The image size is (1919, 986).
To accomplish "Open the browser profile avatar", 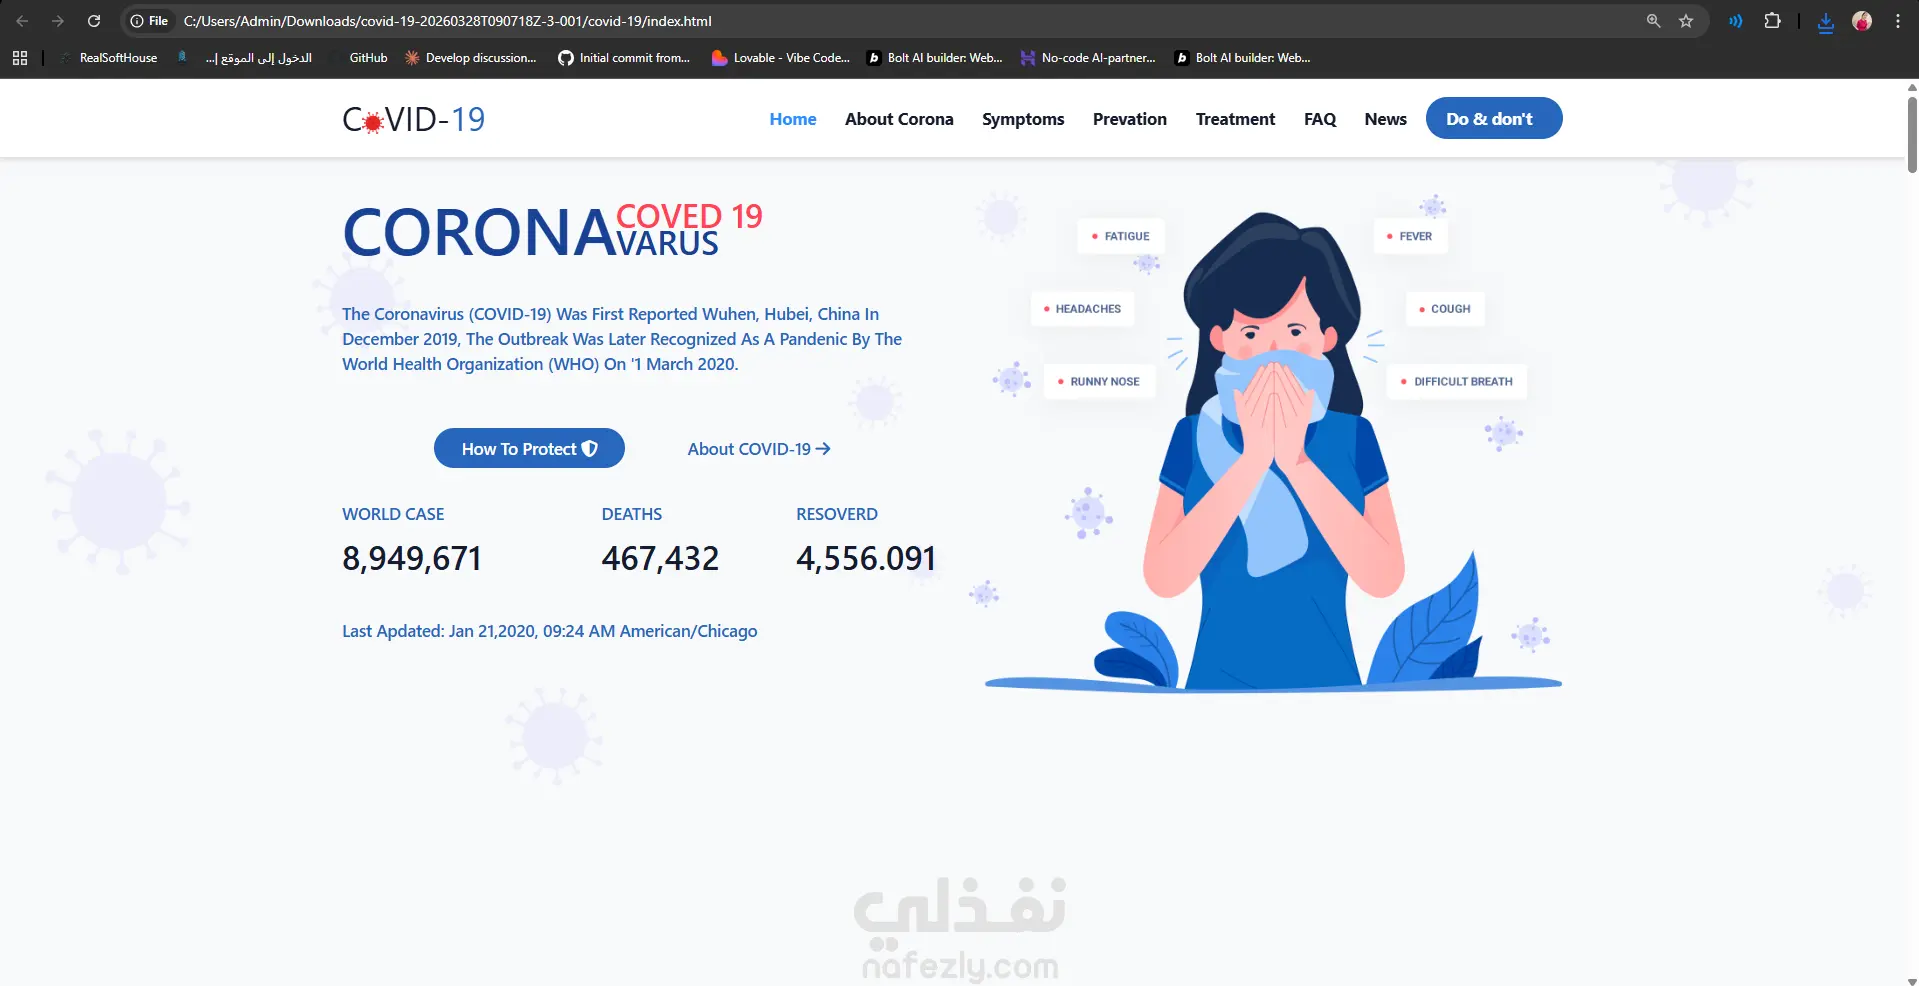I will coord(1862,21).
